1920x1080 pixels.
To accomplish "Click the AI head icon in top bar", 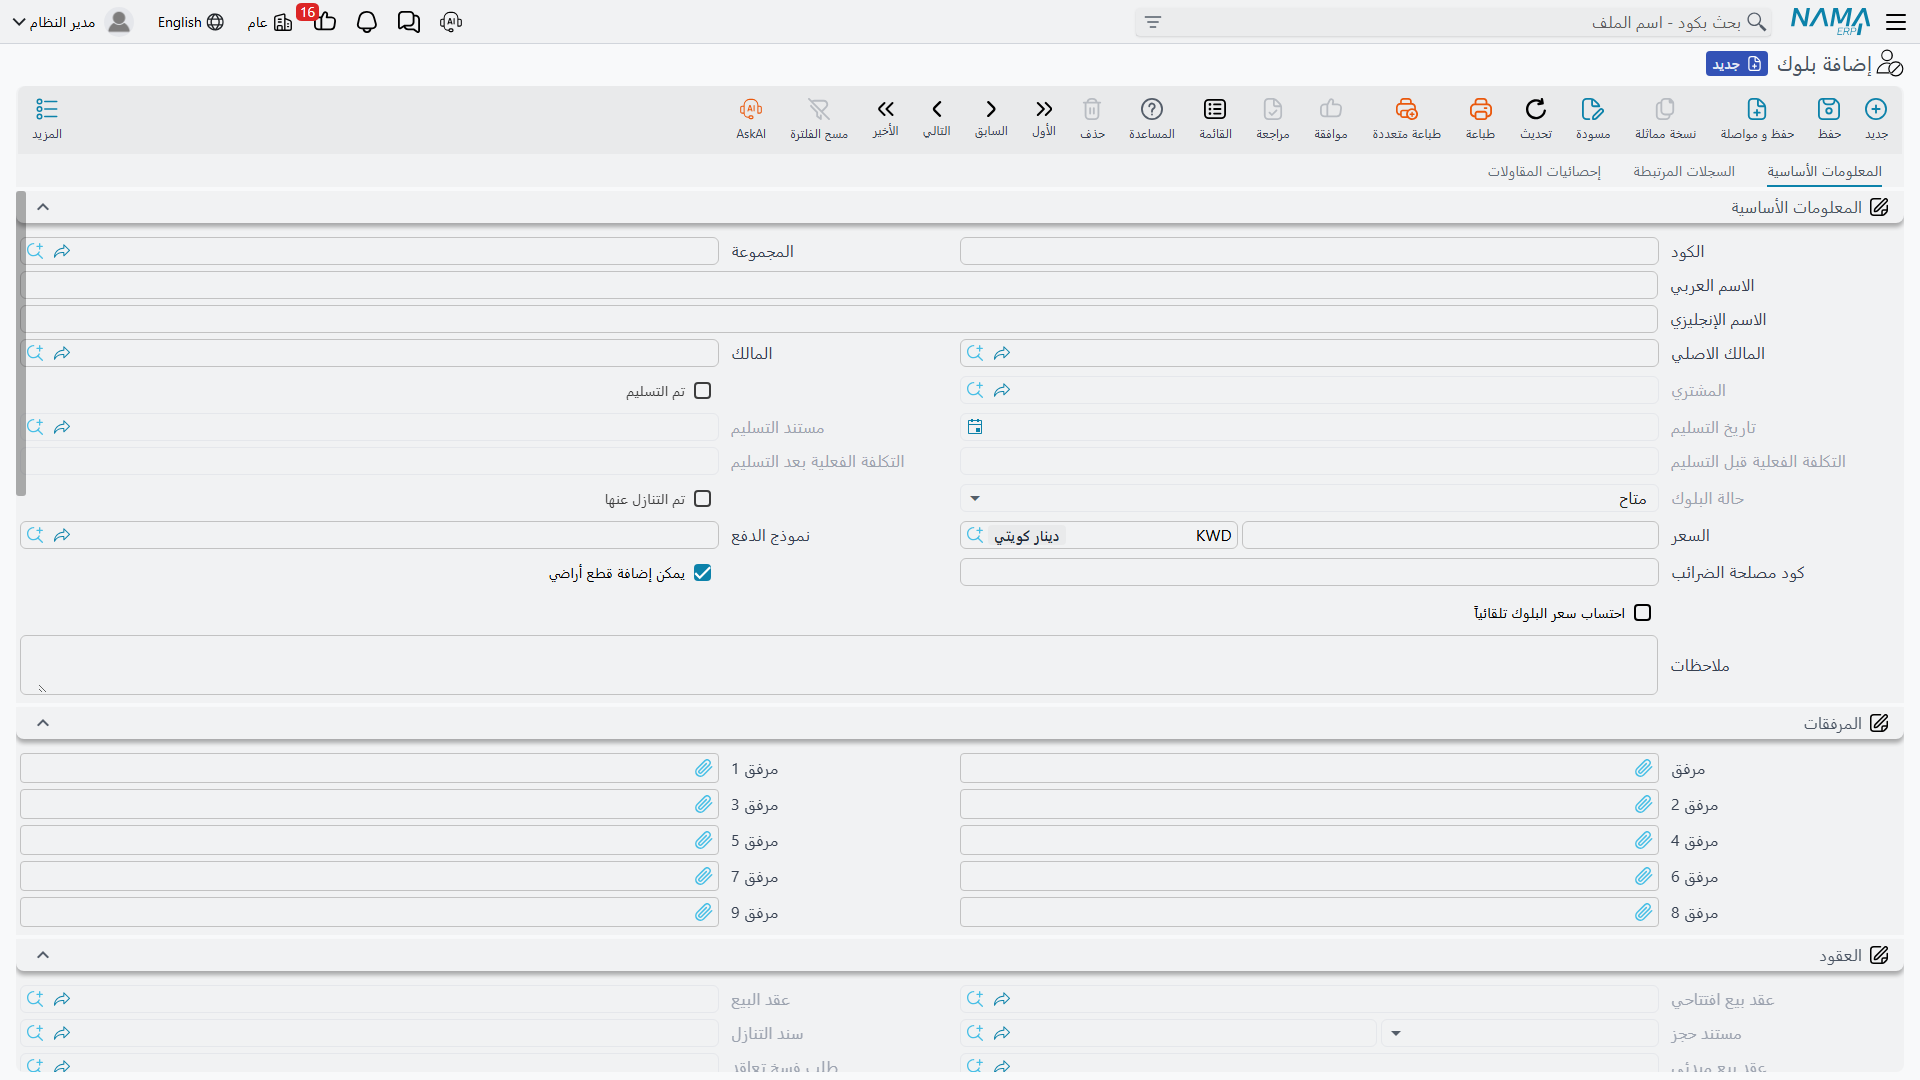I will [451, 22].
